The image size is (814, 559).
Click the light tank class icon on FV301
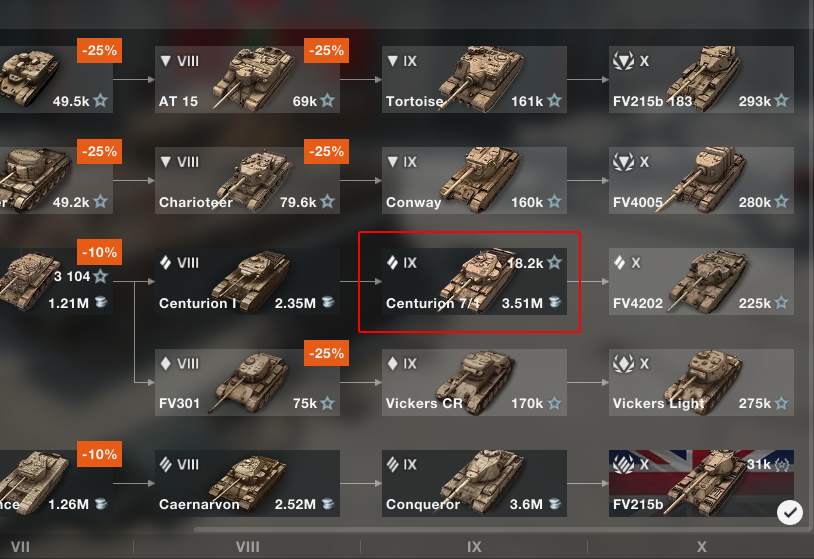coord(165,364)
